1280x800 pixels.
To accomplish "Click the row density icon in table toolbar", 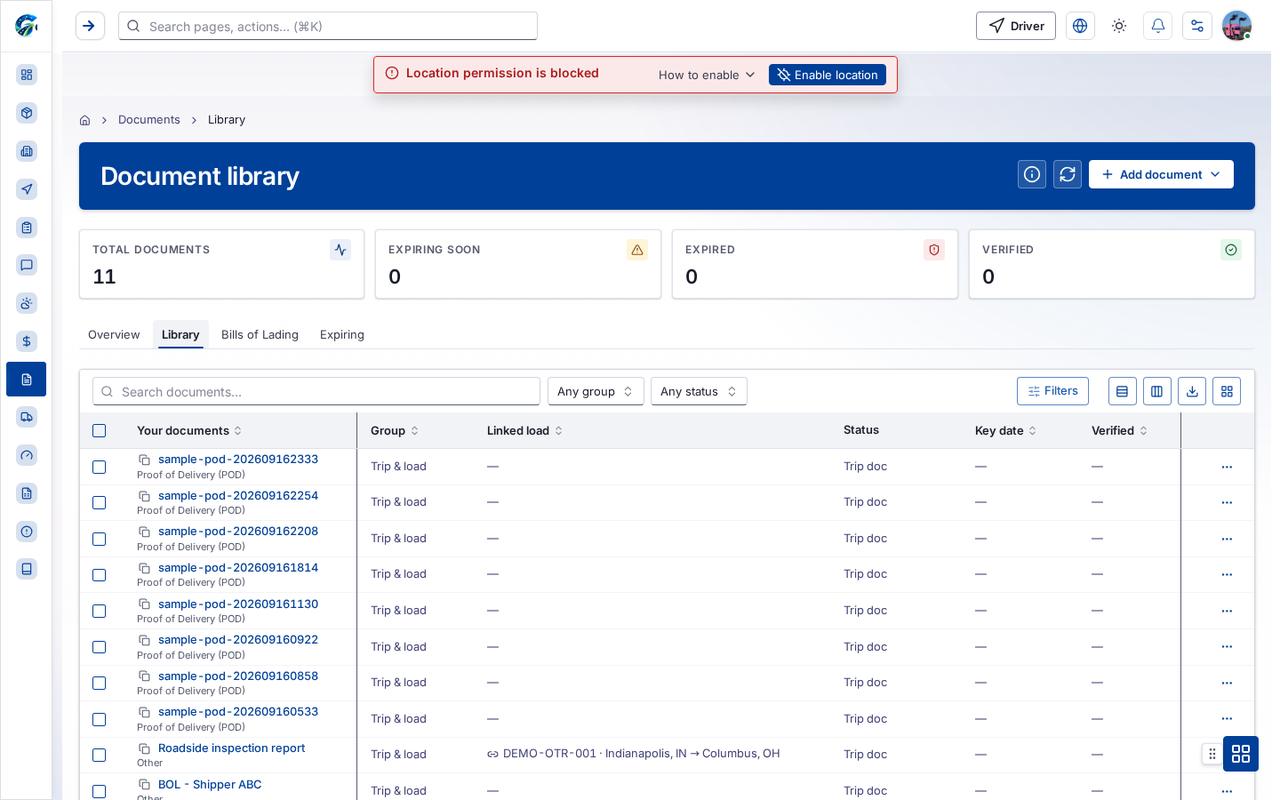I will [1122, 391].
